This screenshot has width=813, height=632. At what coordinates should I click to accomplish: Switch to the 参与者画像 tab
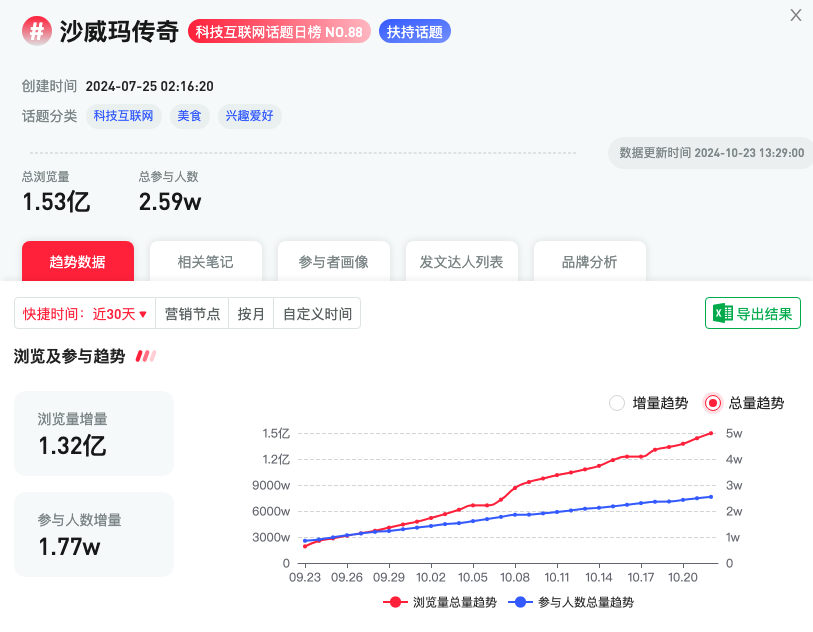pyautogui.click(x=333, y=261)
